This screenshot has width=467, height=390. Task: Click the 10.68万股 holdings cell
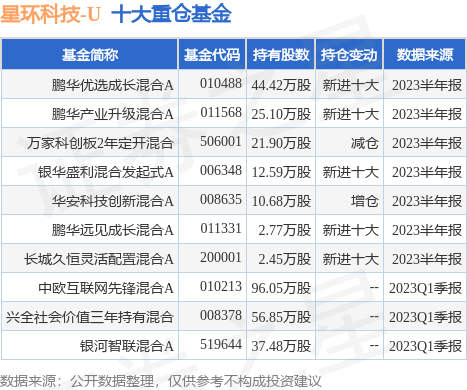[x=281, y=201]
